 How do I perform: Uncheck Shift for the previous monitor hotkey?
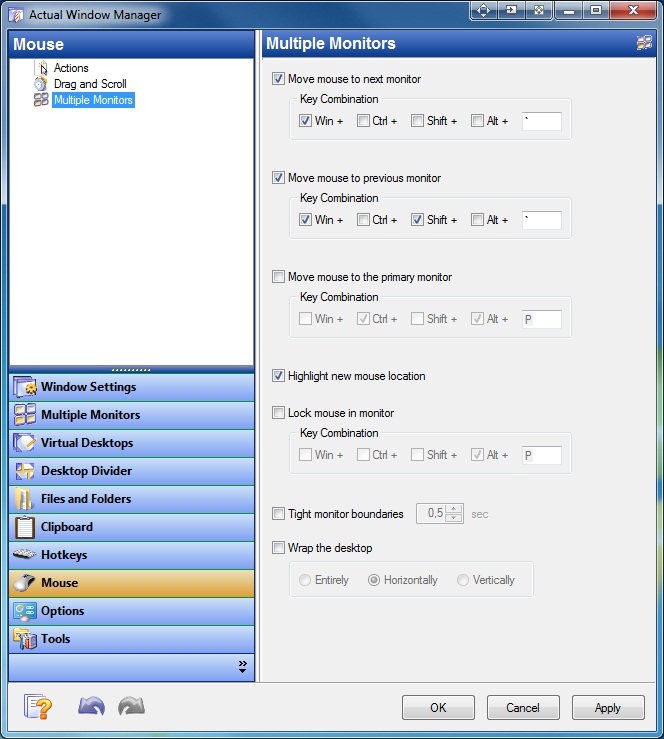point(417,220)
